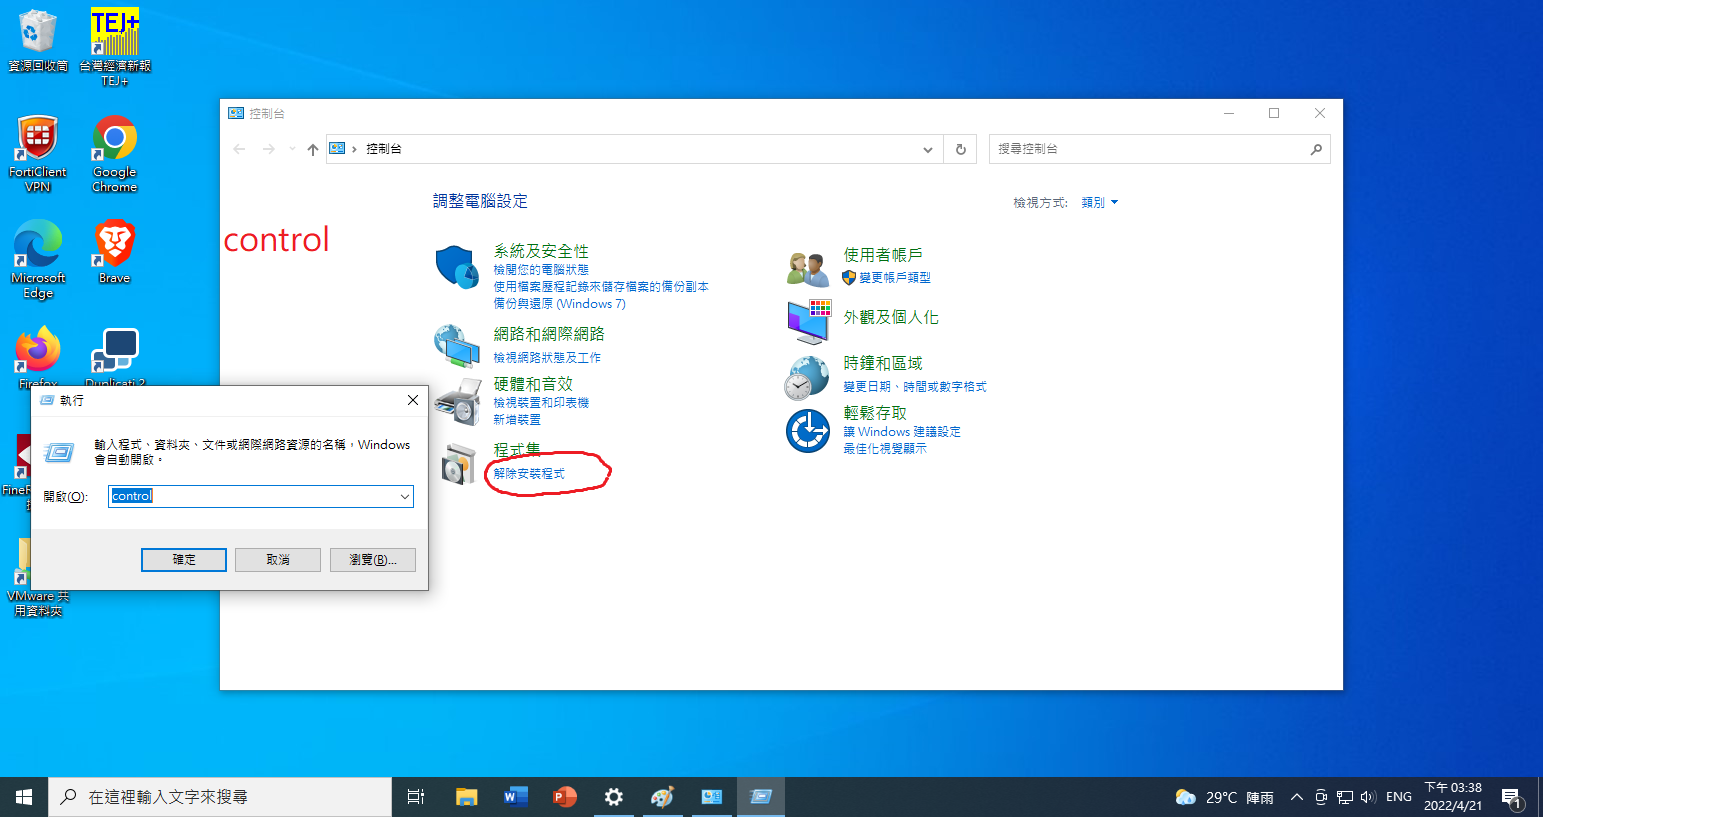The image size is (1716, 840).
Task: Open Google Chrome desktop shortcut
Action: 115,152
